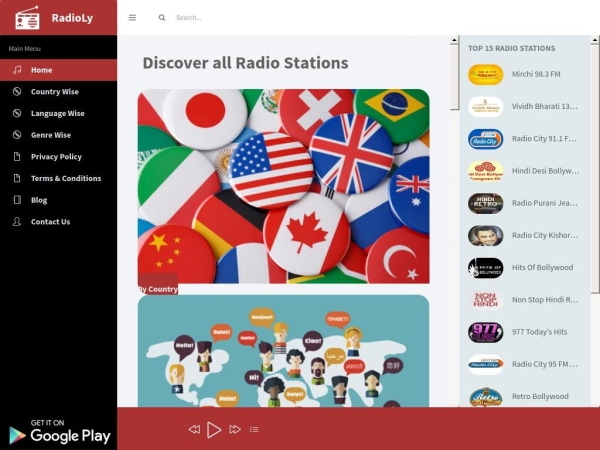The width and height of the screenshot is (600, 450).
Task: Select Non Stop Hindi station name
Action: [545, 300]
